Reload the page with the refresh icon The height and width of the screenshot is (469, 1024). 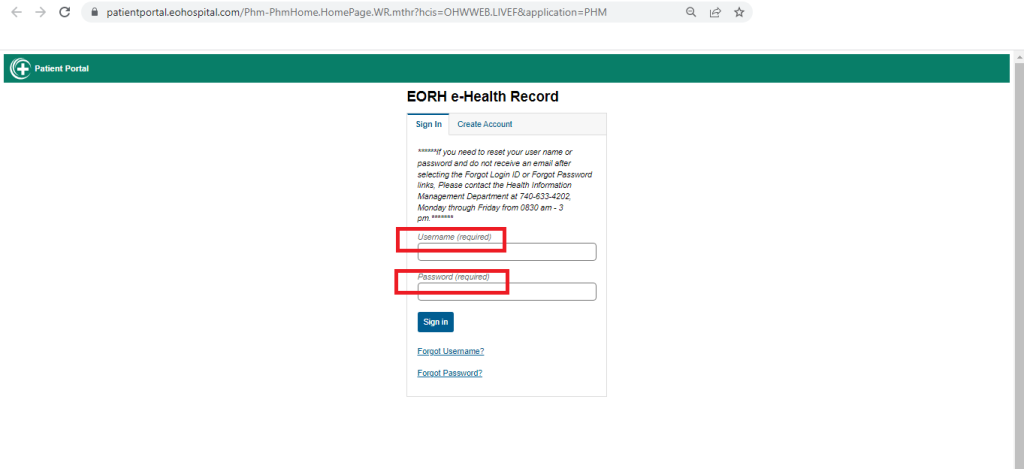pyautogui.click(x=64, y=12)
